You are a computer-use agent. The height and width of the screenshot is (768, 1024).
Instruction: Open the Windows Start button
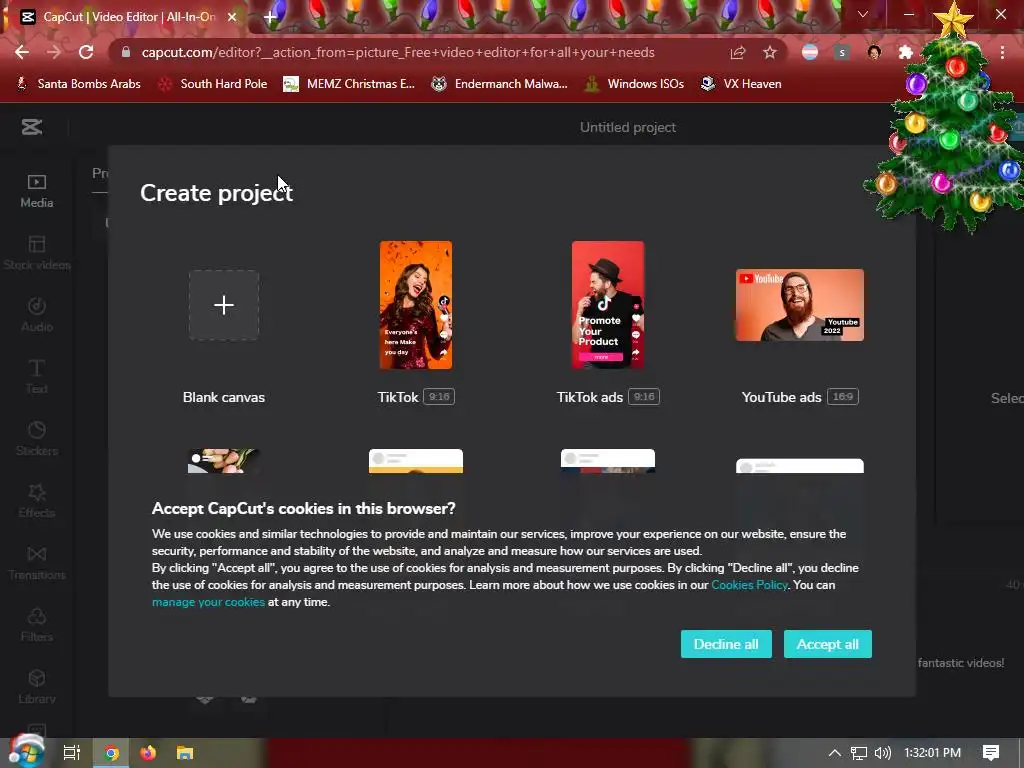pos(26,752)
